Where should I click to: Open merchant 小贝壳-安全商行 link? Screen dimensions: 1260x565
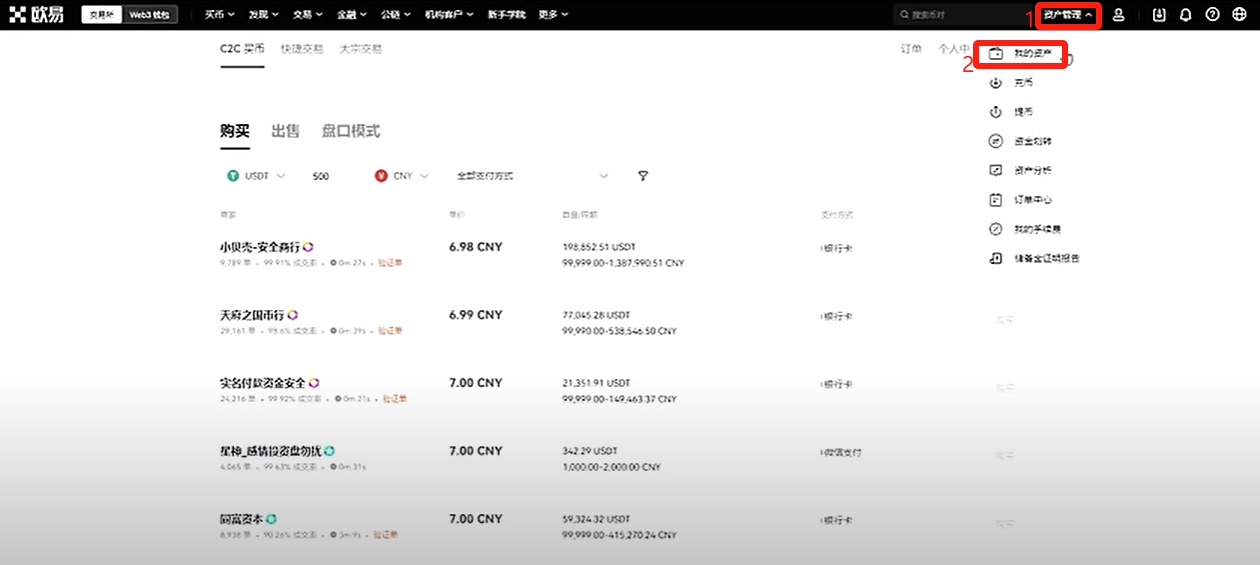point(260,246)
